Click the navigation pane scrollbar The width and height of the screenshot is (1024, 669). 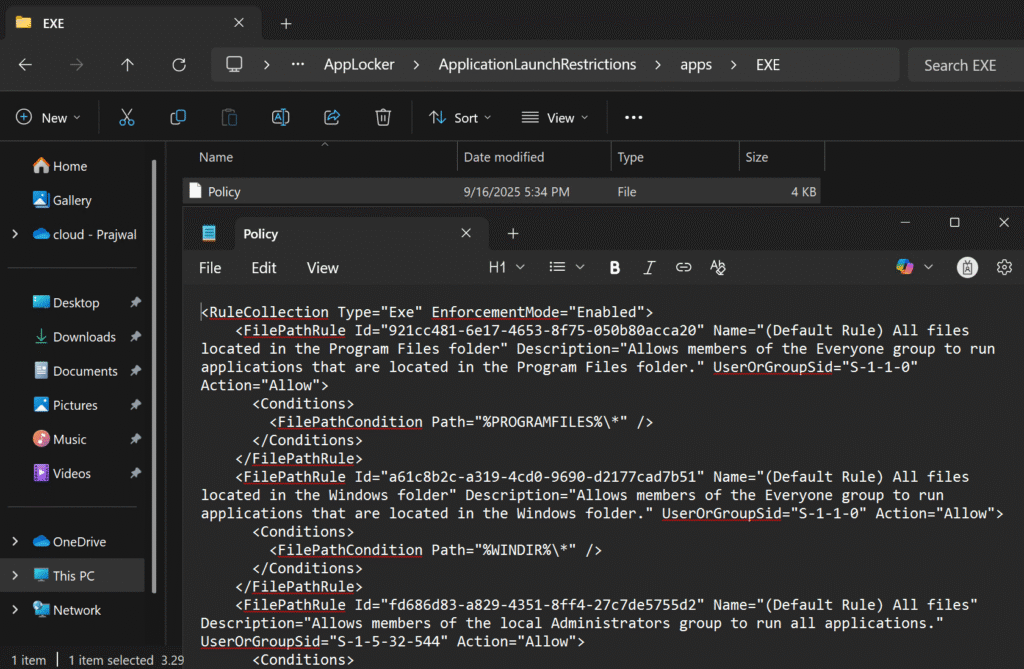click(154, 376)
